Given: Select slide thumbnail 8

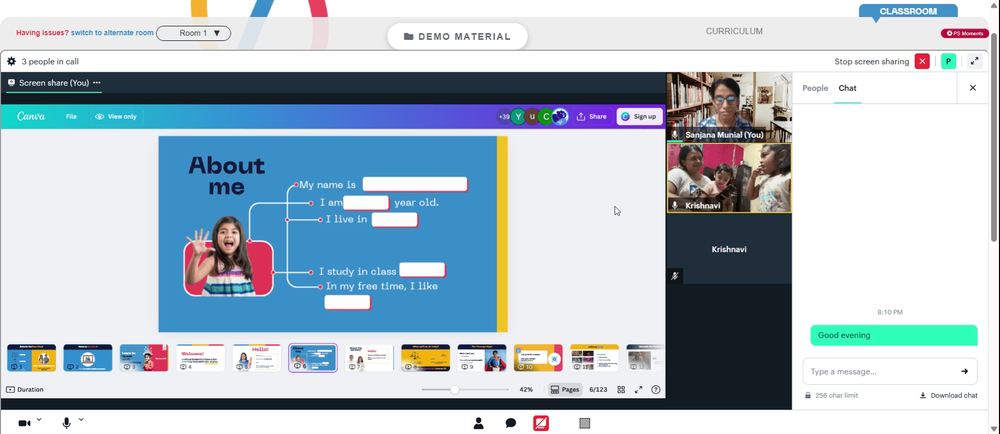Looking at the screenshot, I should pyautogui.click(x=425, y=358).
